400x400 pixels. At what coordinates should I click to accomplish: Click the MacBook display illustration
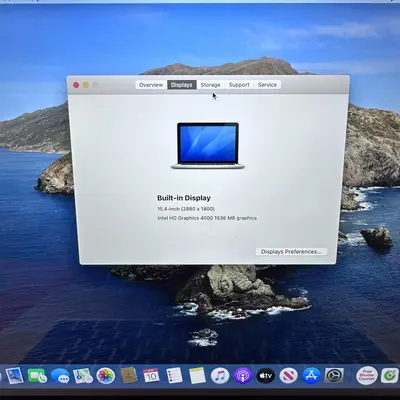coord(208,146)
